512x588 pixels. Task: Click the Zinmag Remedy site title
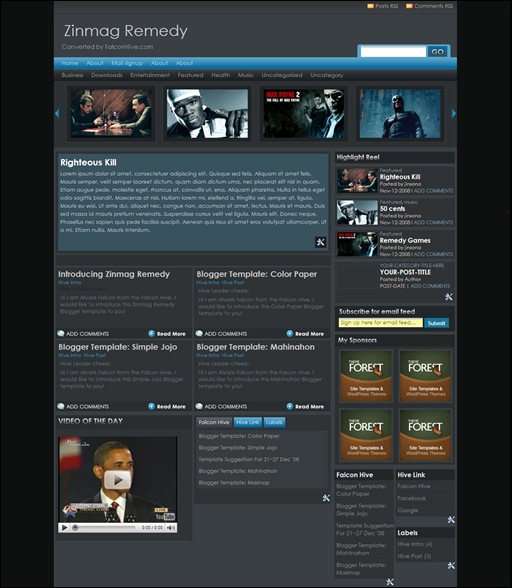[126, 31]
